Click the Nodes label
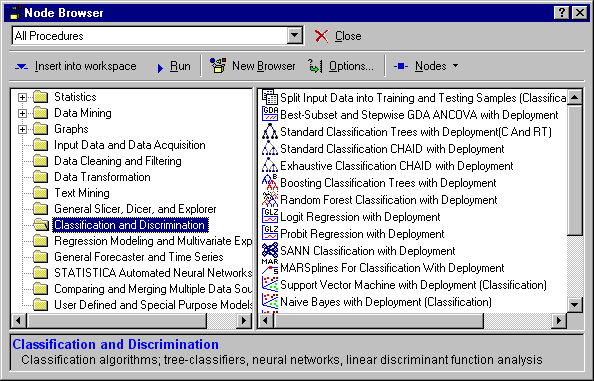Viewport: 594px width, 381px height. (431, 66)
